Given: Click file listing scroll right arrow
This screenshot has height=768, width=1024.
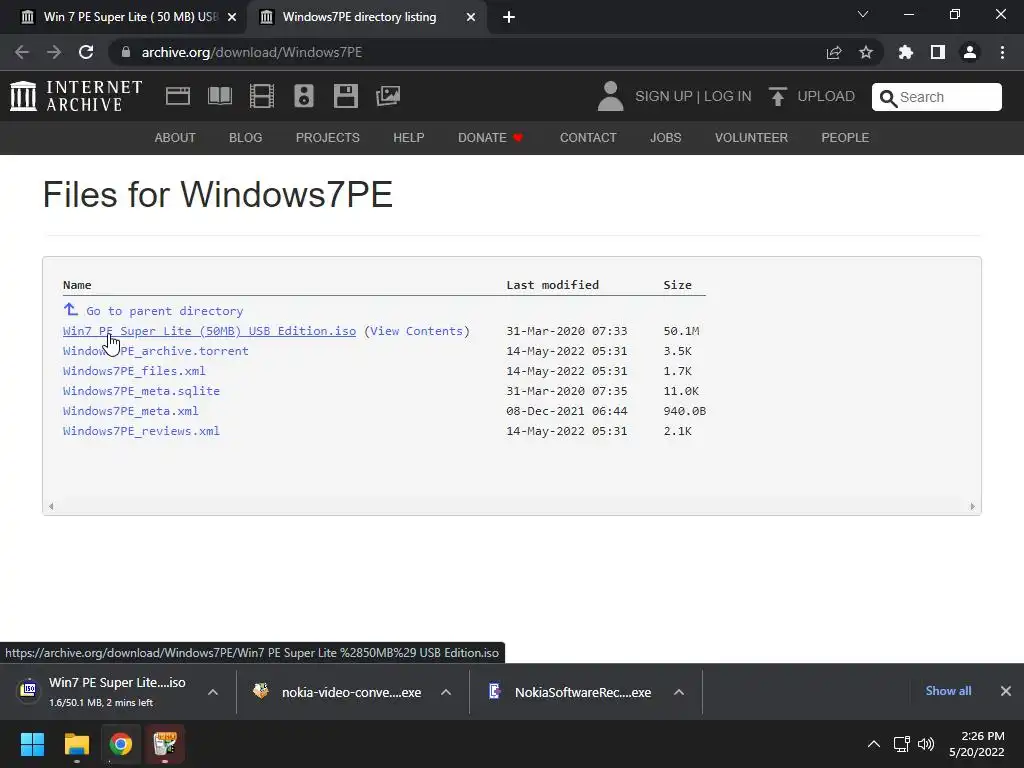Looking at the screenshot, I should click(972, 506).
